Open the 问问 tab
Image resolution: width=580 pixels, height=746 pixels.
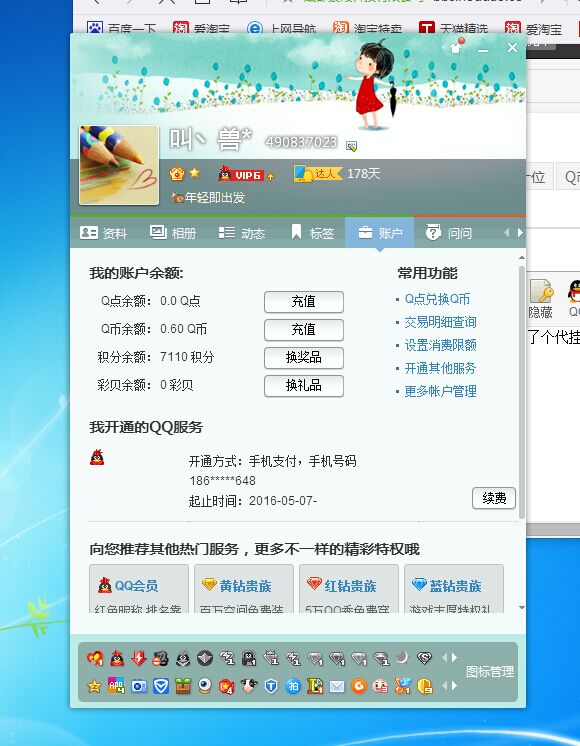coord(448,233)
